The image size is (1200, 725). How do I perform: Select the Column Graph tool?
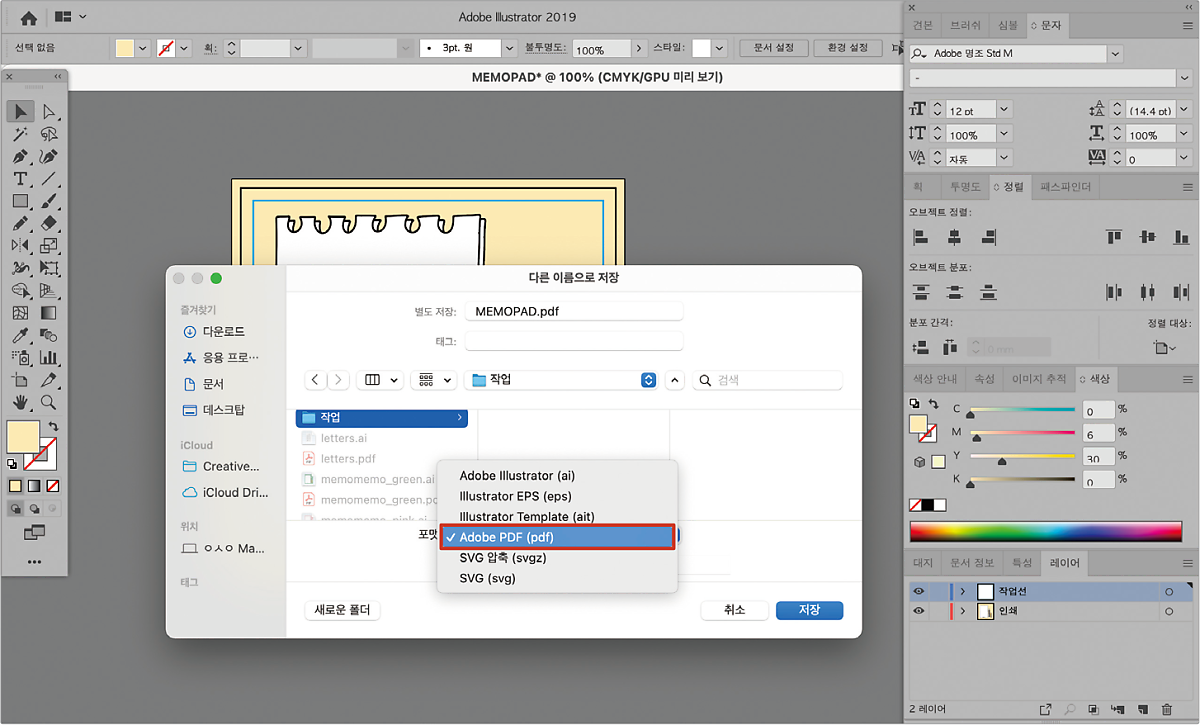[48, 357]
